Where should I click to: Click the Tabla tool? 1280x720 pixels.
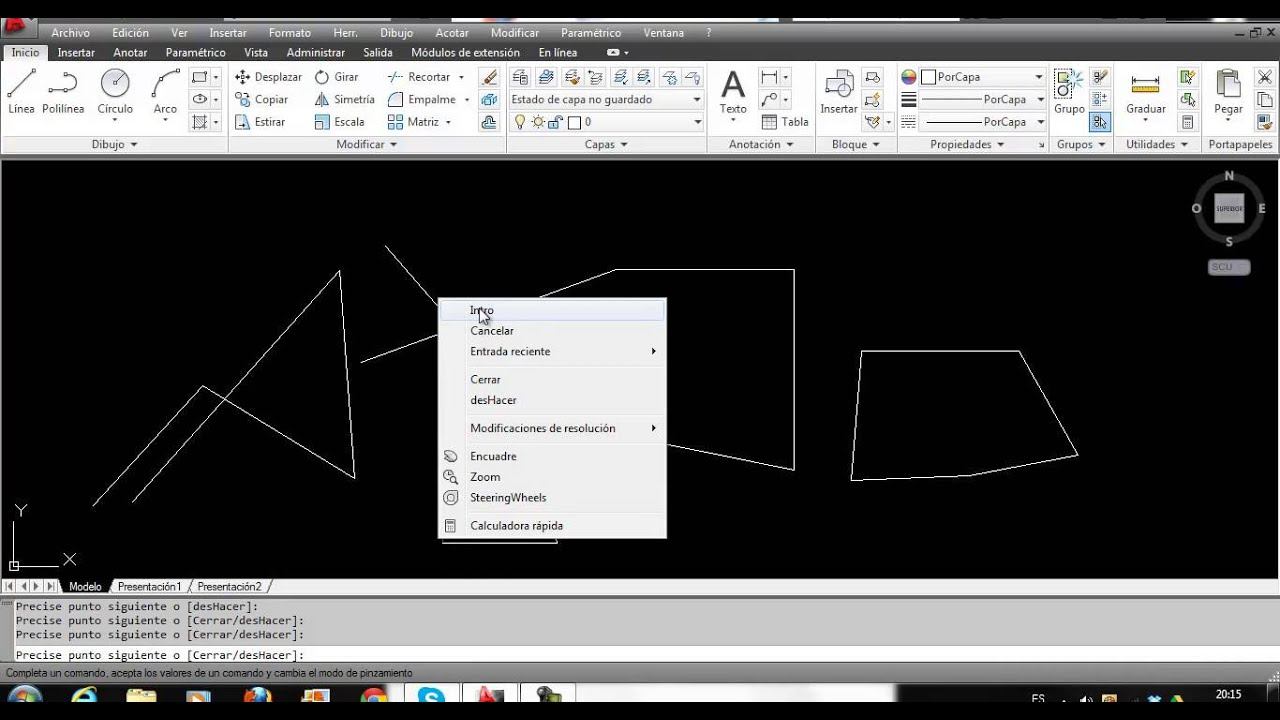coord(785,122)
